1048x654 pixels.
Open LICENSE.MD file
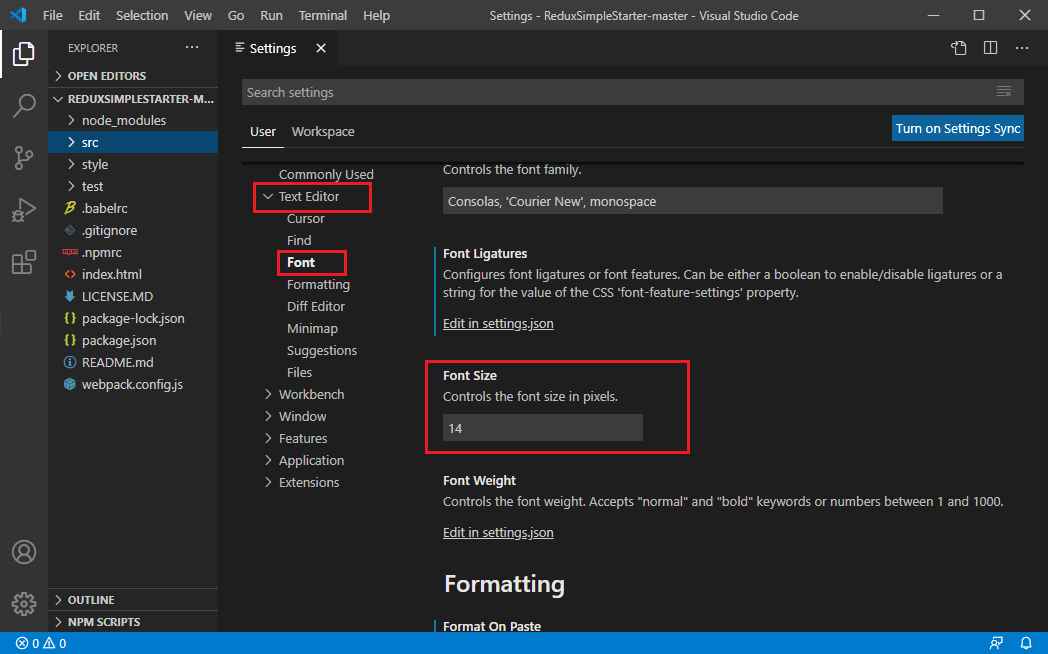point(133,296)
